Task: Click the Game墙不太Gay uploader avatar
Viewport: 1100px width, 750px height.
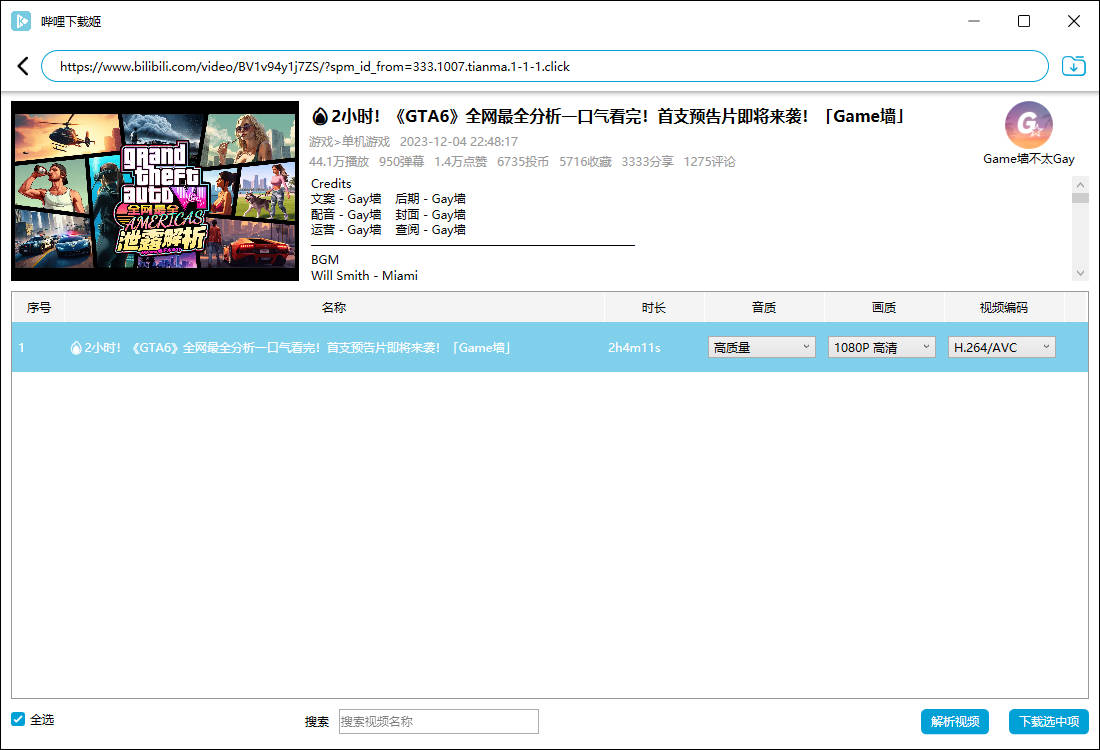Action: pos(1028,125)
